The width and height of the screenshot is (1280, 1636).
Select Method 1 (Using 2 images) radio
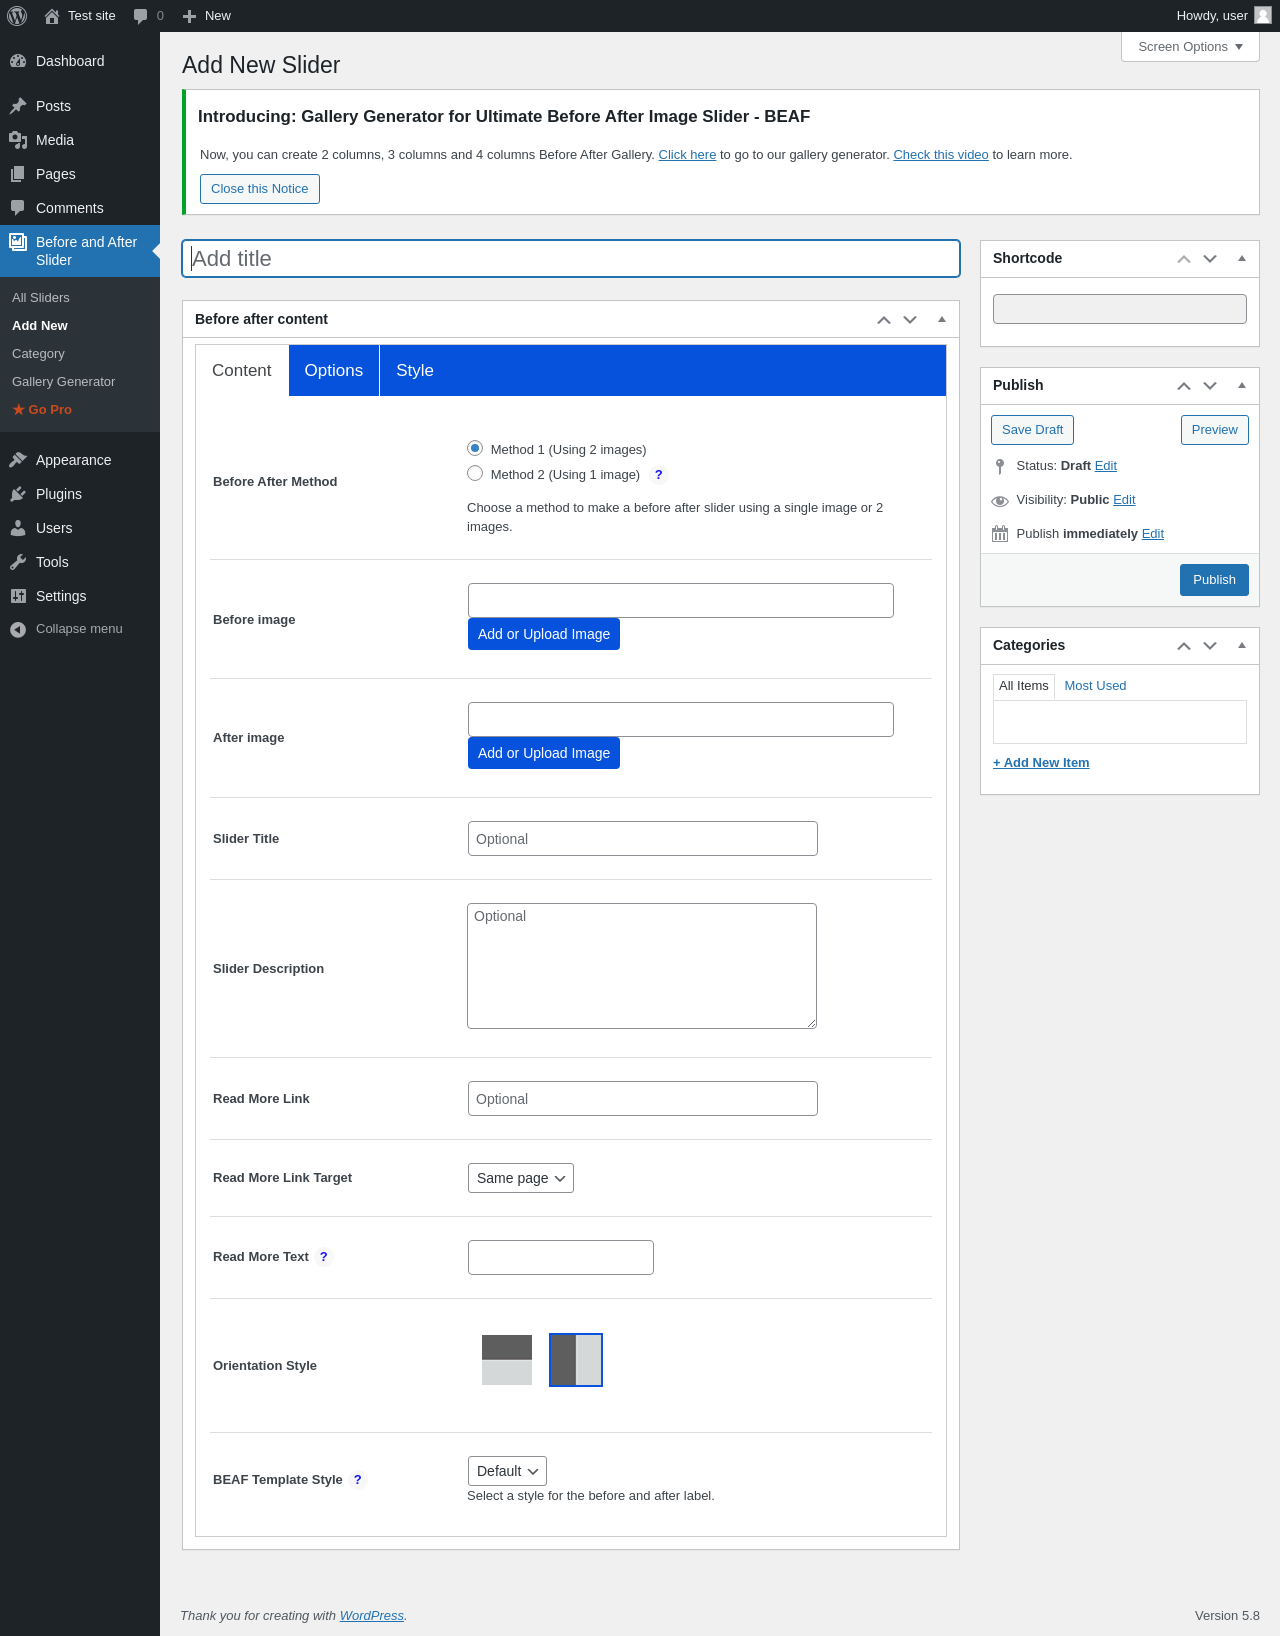tap(475, 448)
